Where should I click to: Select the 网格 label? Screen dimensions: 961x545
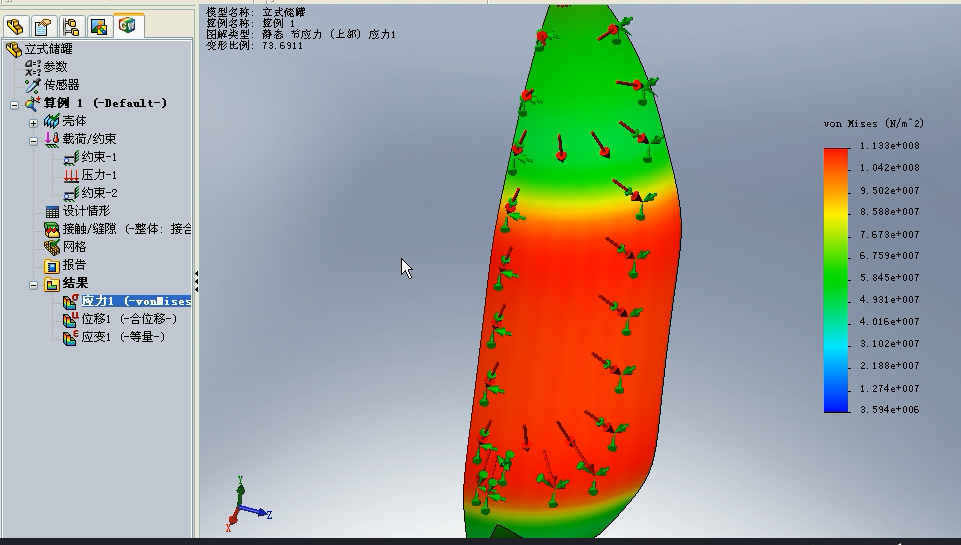pos(74,247)
